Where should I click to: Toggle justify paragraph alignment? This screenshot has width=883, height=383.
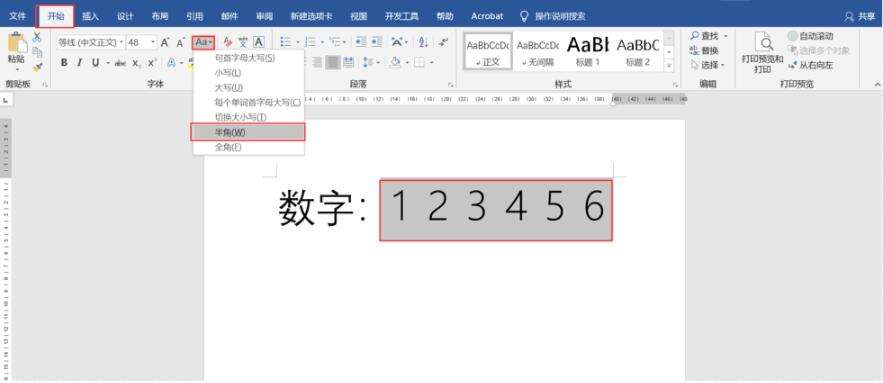[333, 63]
